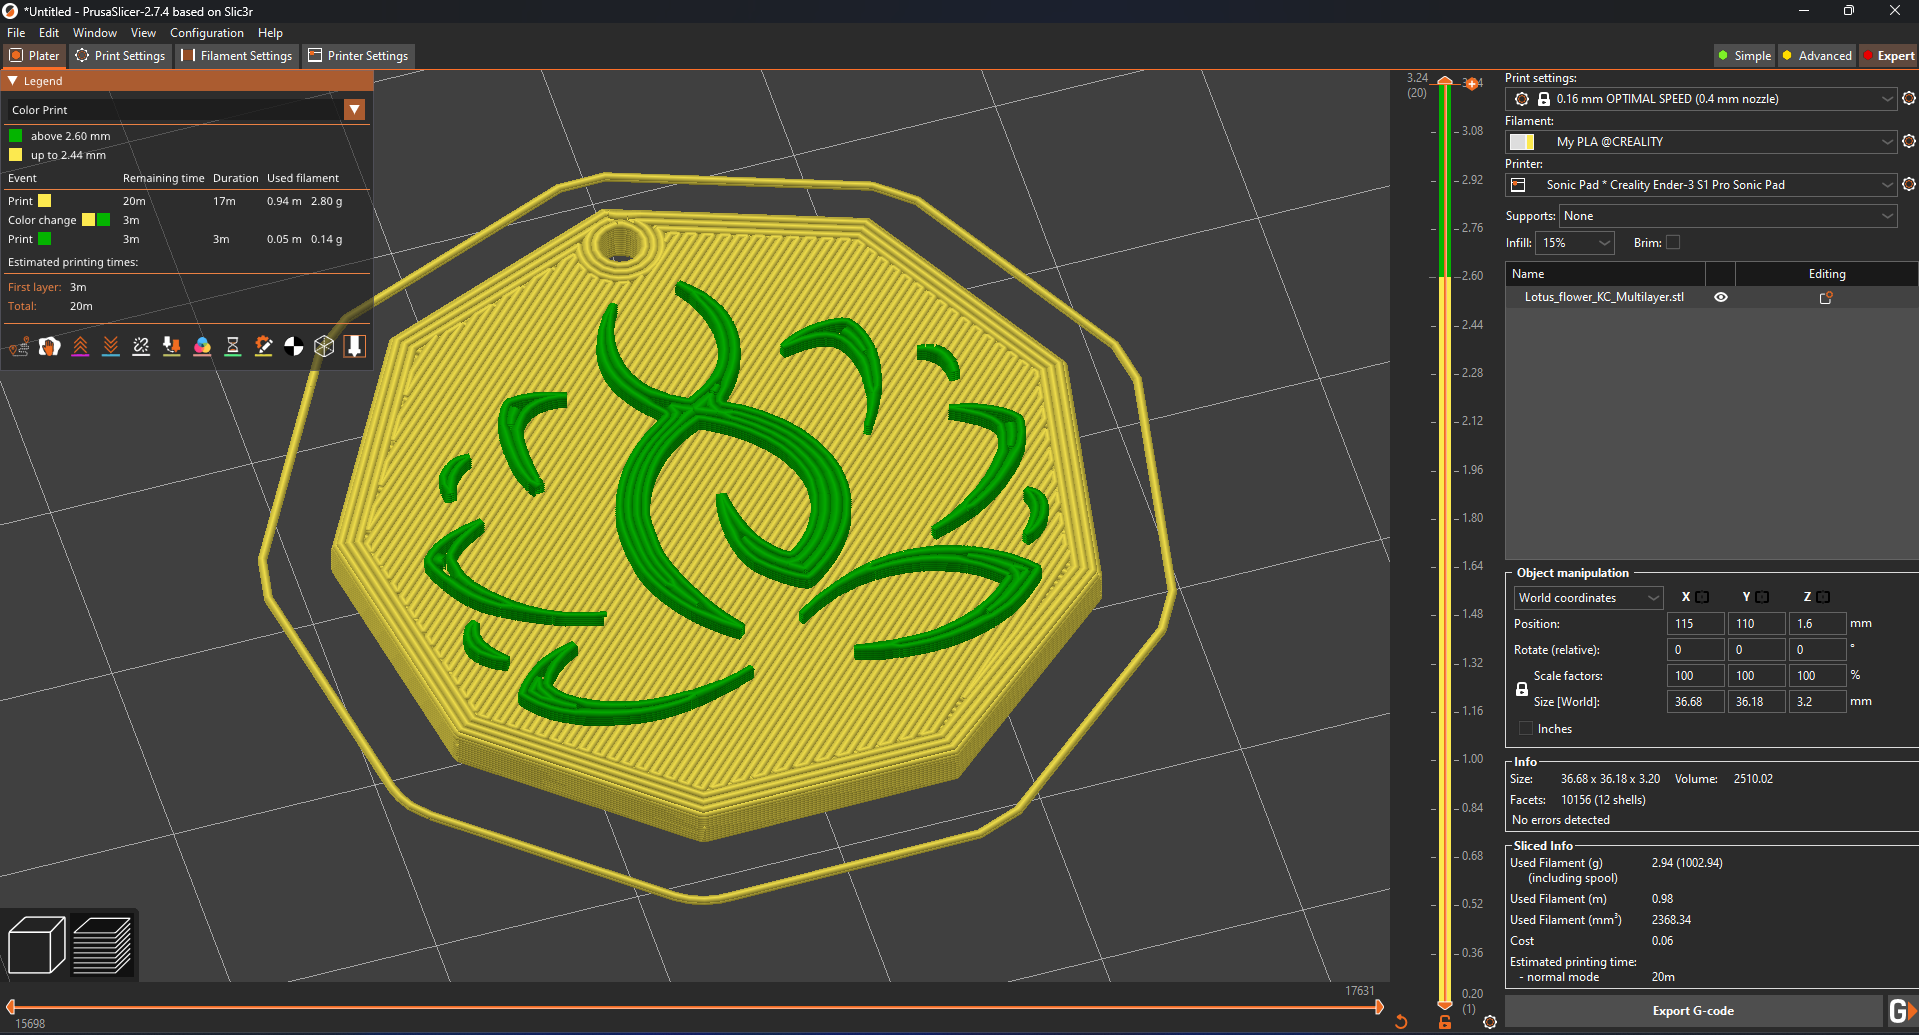Open World coordinates dropdown
The height and width of the screenshot is (1035, 1919).
tap(1588, 598)
